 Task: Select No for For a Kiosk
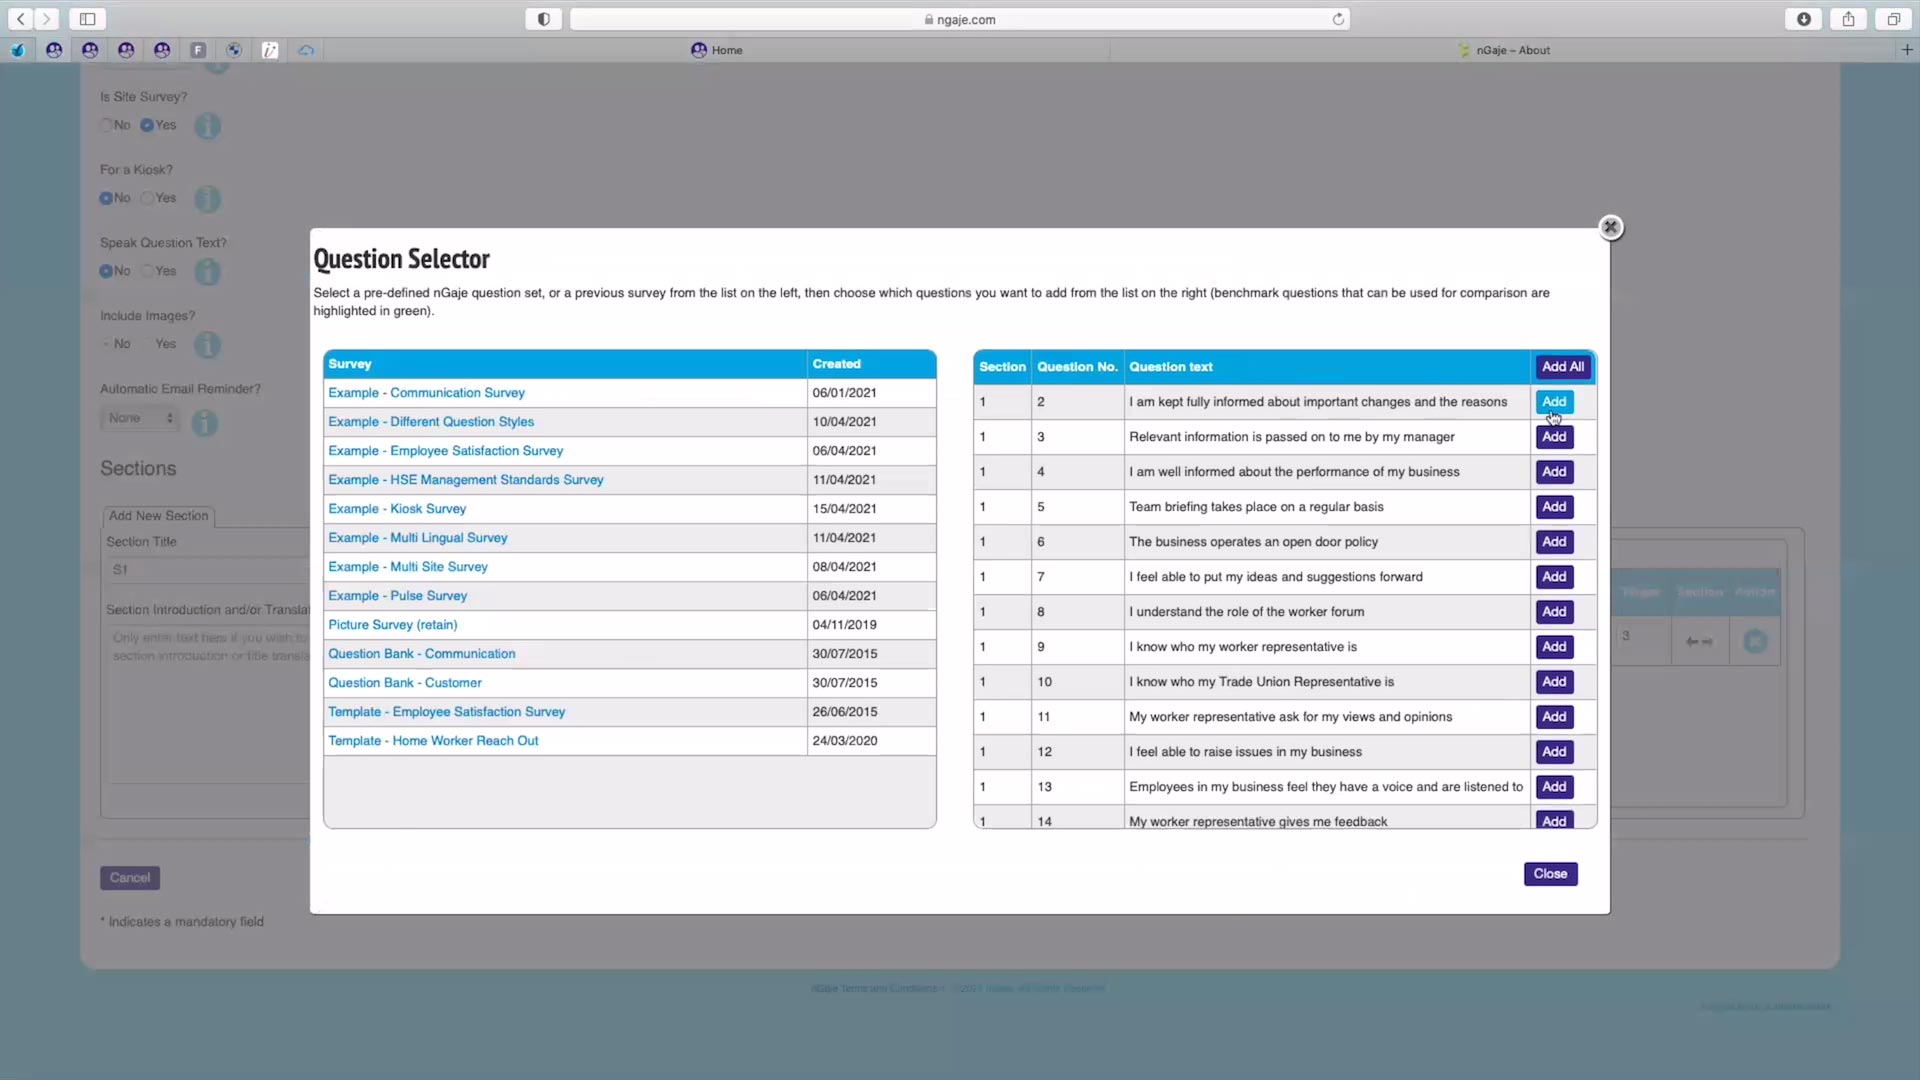click(x=106, y=198)
